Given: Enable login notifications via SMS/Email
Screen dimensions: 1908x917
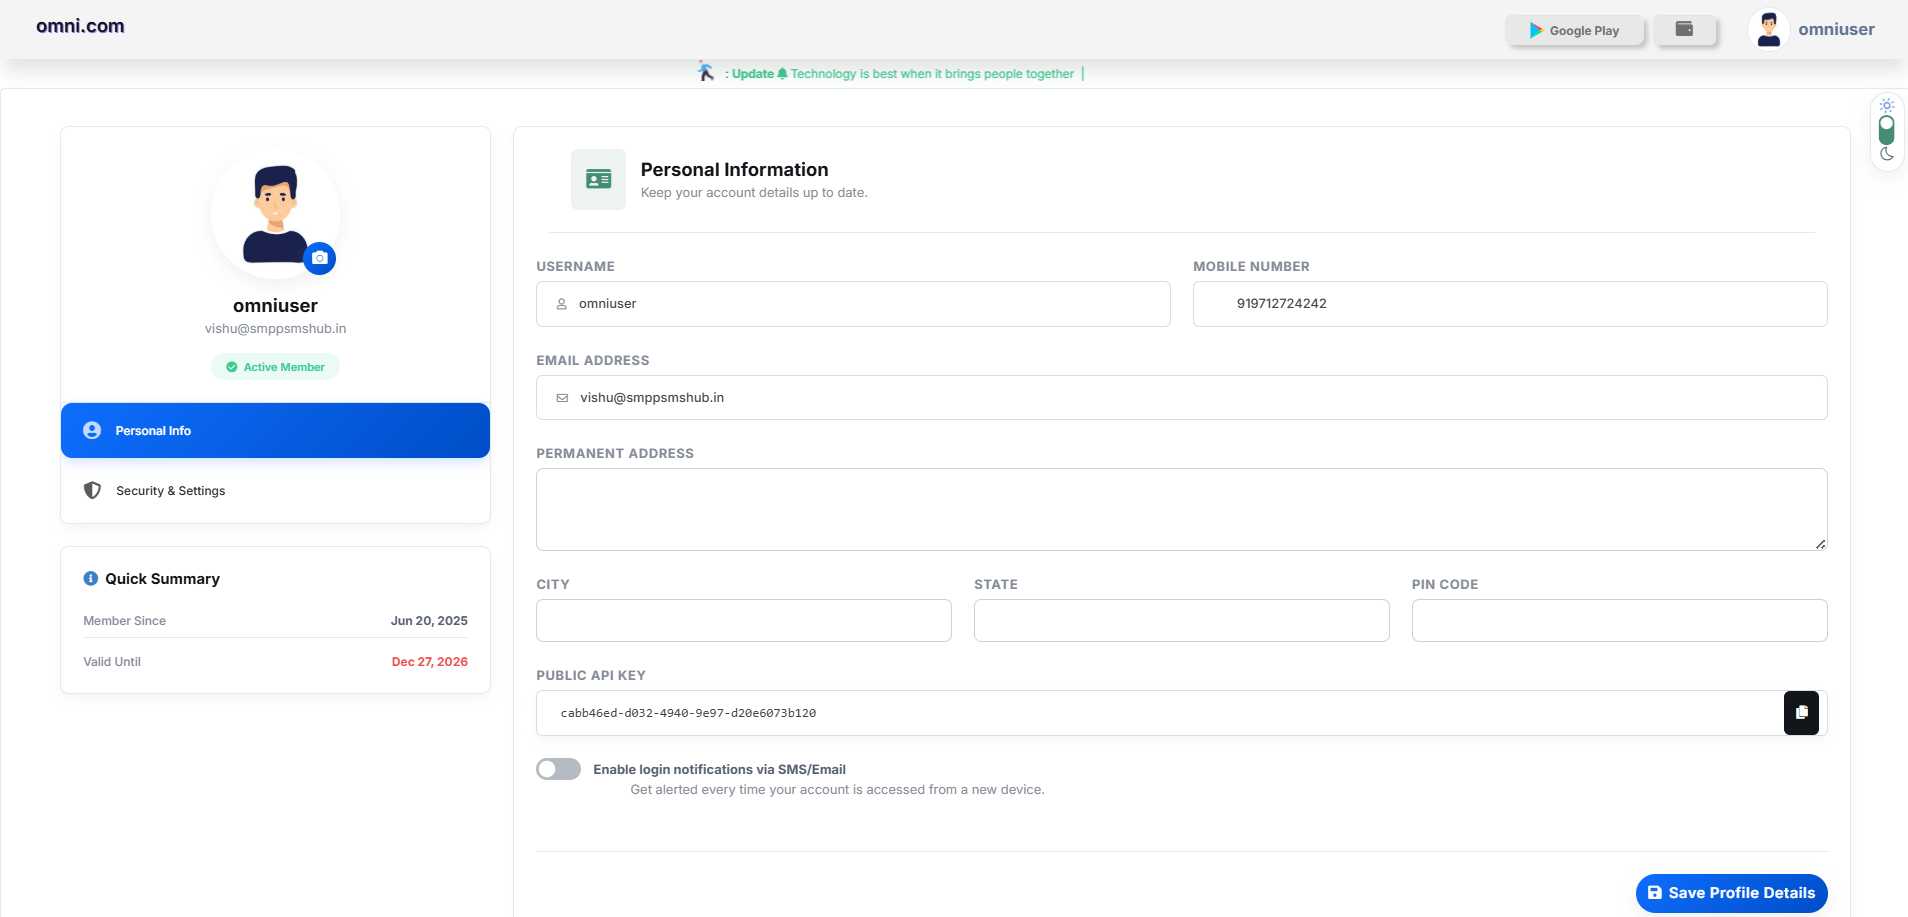Looking at the screenshot, I should click(x=558, y=769).
